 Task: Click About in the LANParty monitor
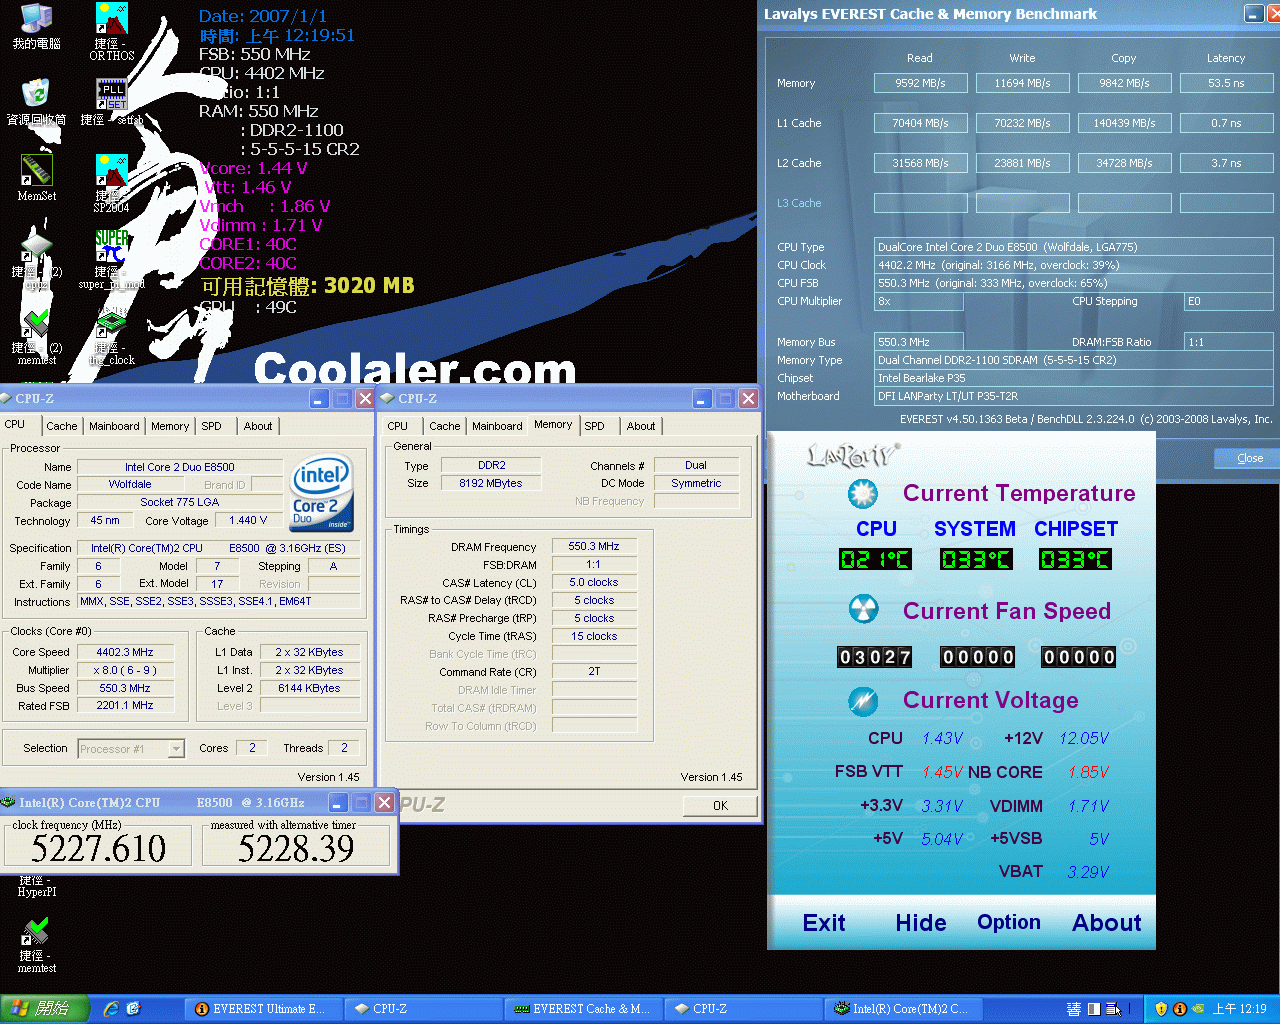pos(1107,923)
